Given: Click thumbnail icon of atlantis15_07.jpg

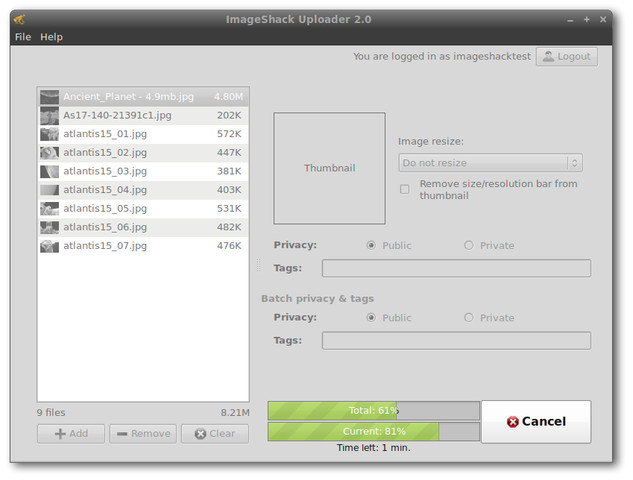Looking at the screenshot, I should [49, 246].
